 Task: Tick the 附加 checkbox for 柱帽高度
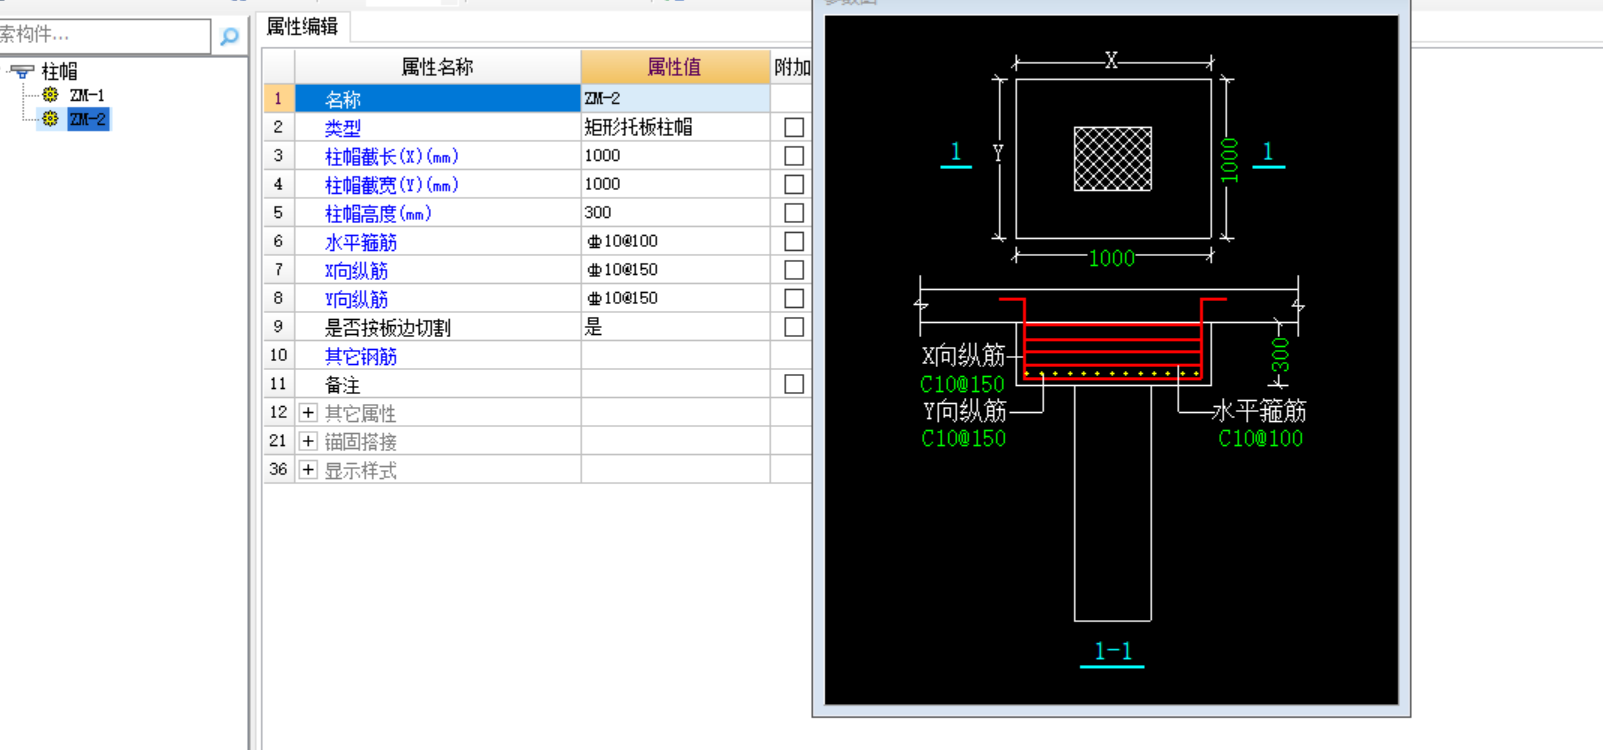pos(794,213)
